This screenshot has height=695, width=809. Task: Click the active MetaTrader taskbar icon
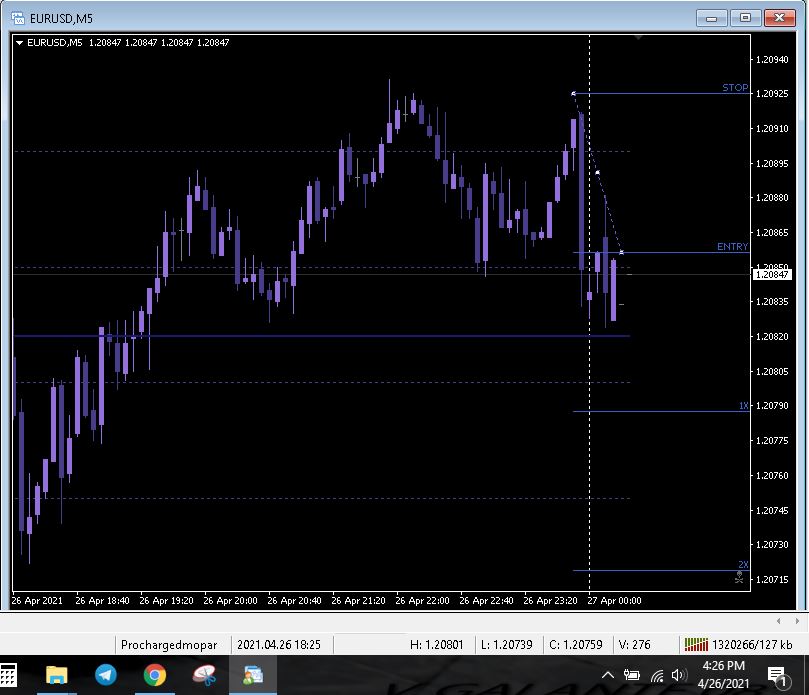point(253,675)
